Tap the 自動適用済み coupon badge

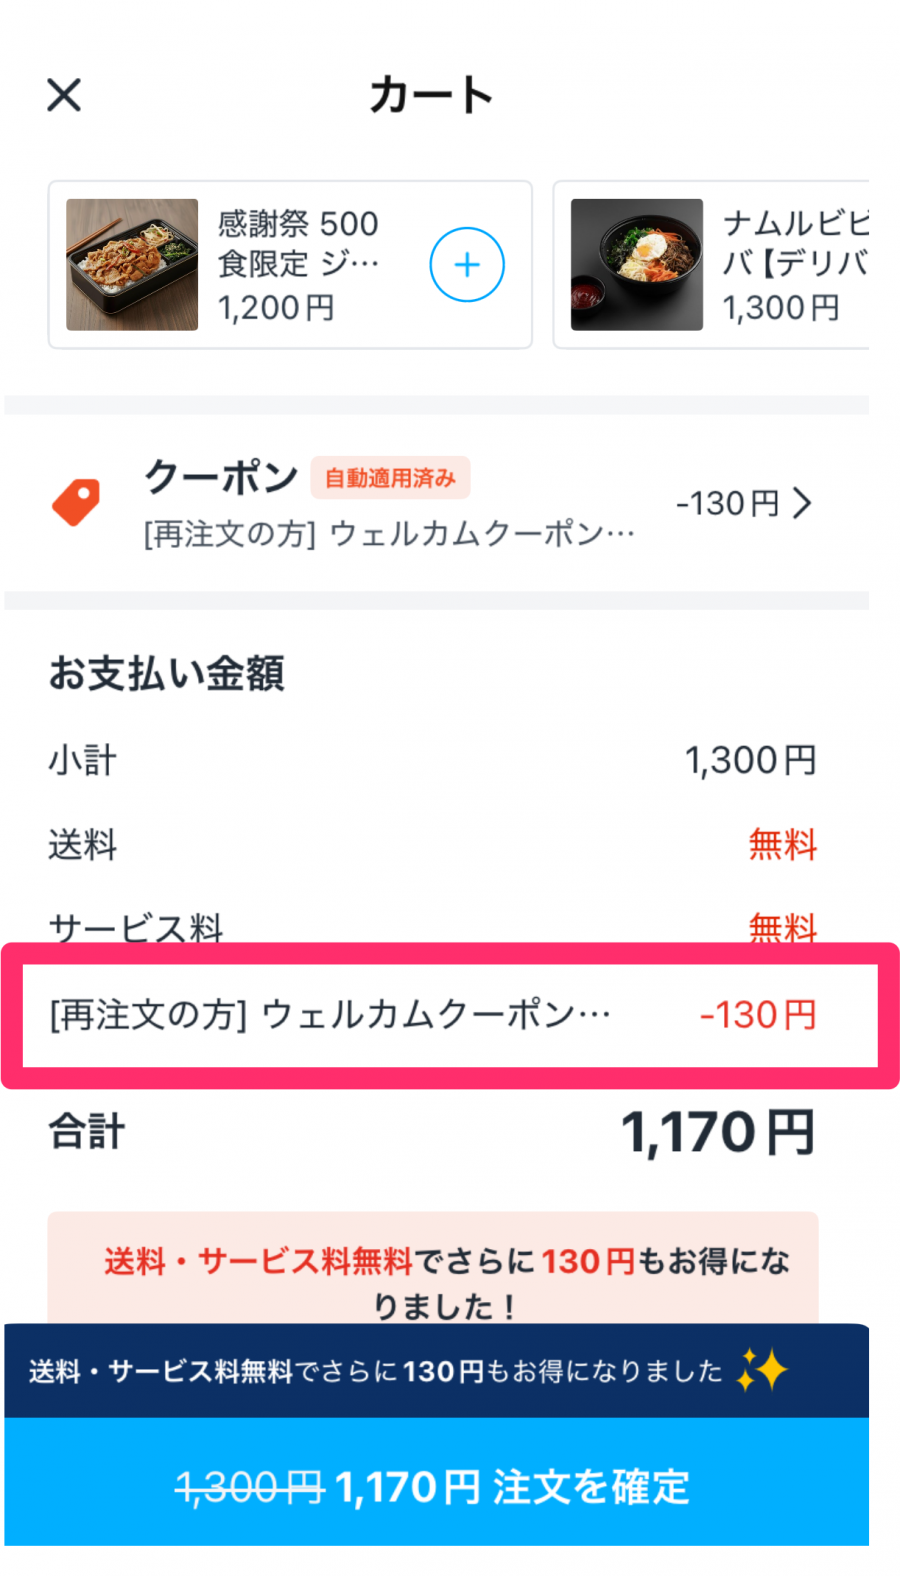tap(390, 478)
